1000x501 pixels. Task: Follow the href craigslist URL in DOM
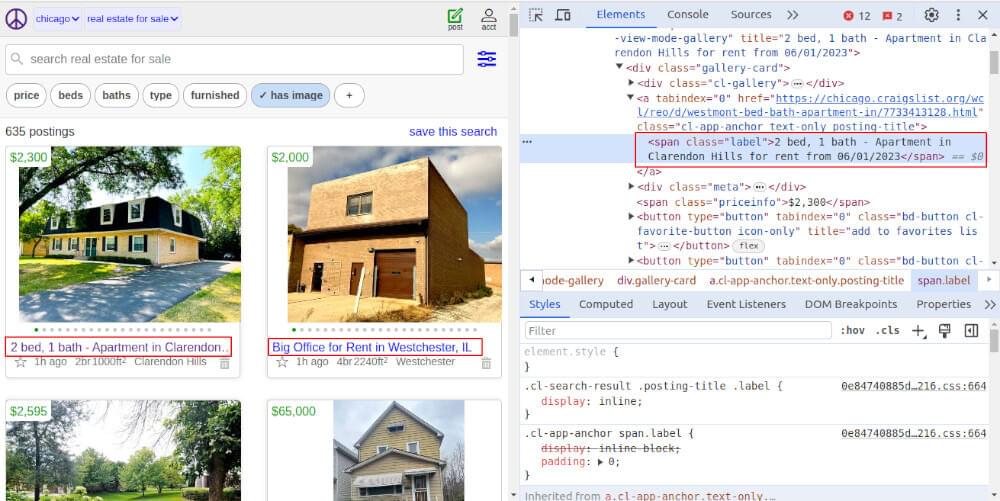(811, 105)
